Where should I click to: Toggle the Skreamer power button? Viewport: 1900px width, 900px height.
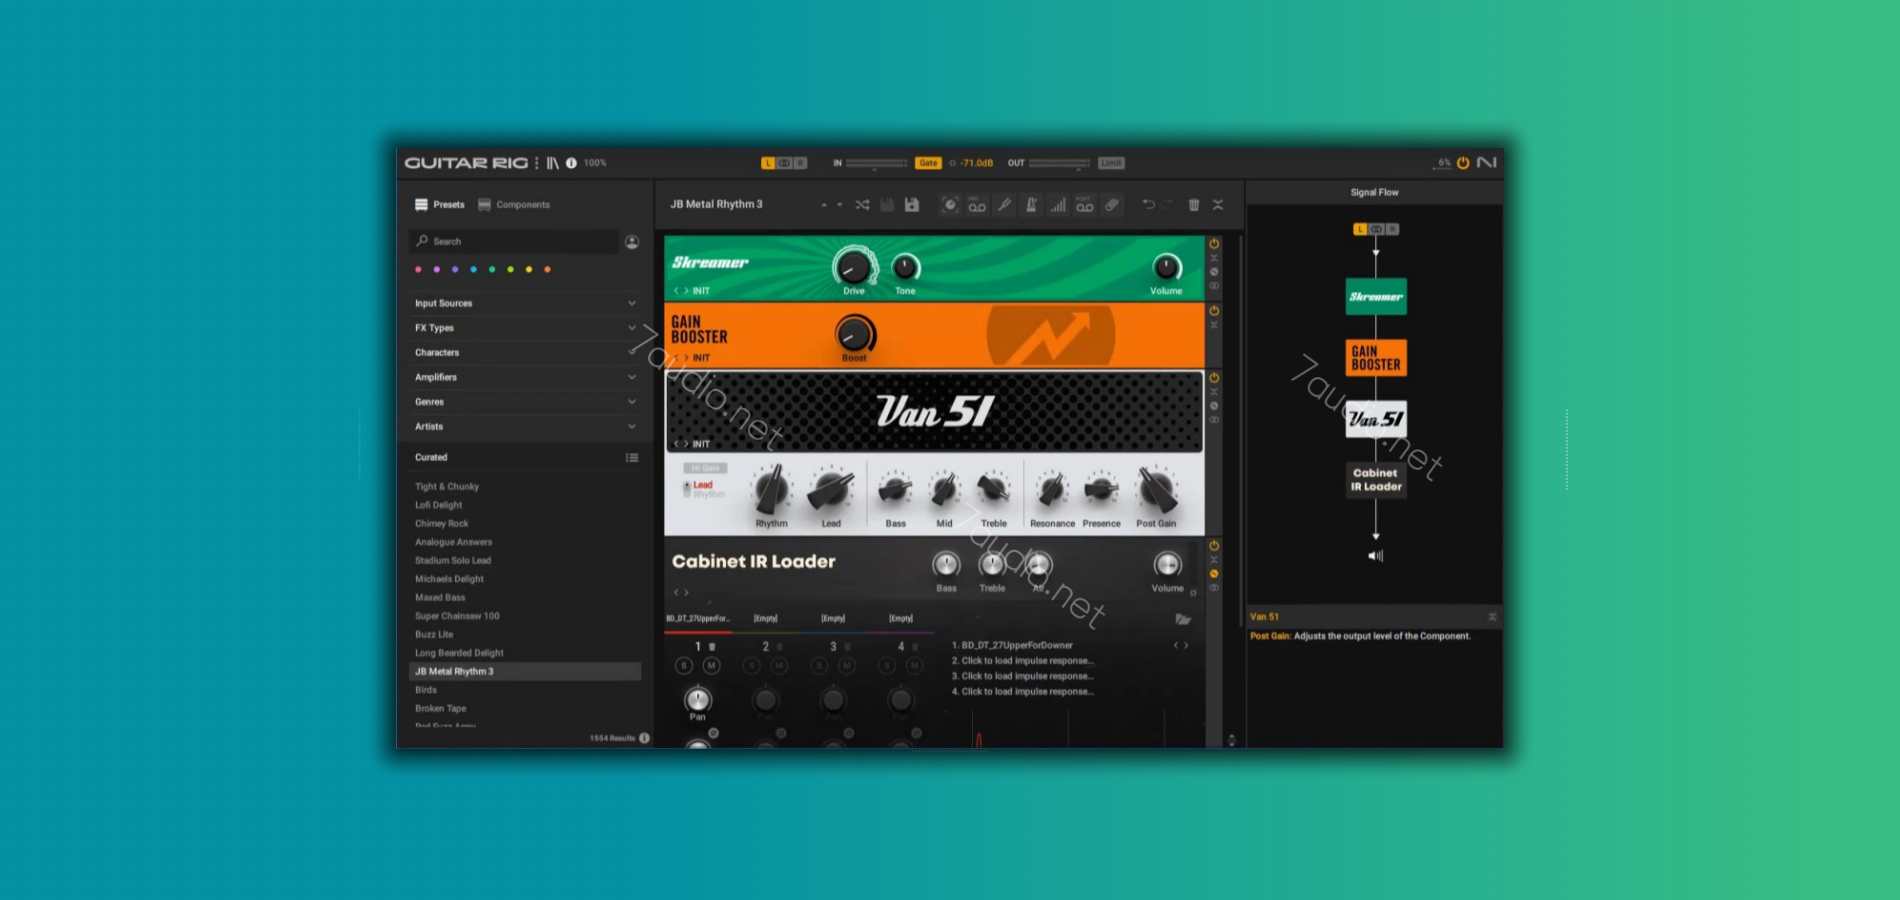(x=1214, y=244)
